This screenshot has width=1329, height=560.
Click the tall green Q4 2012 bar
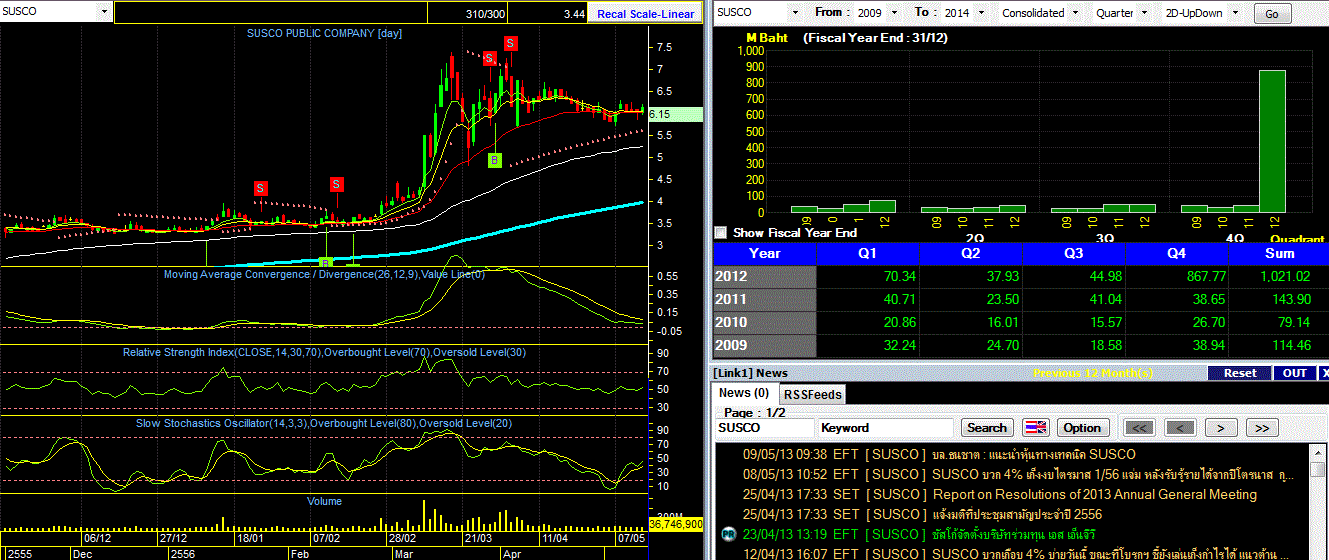click(1272, 141)
